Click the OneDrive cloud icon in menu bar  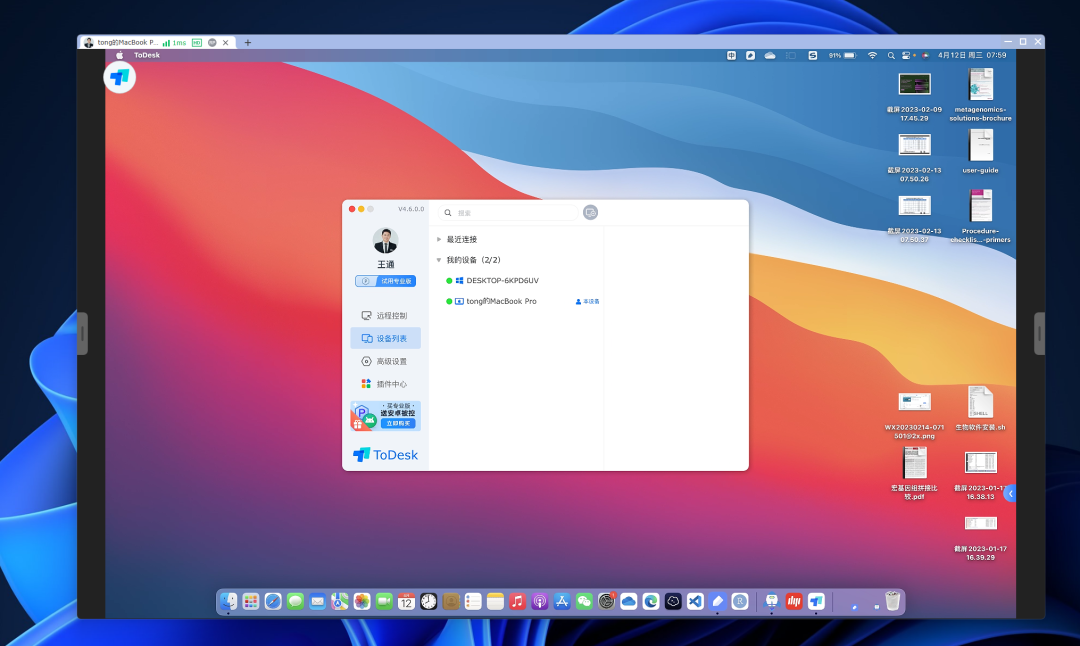pos(770,55)
